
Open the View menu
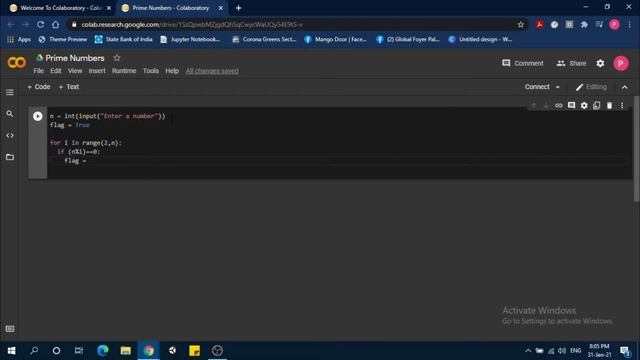coord(75,71)
